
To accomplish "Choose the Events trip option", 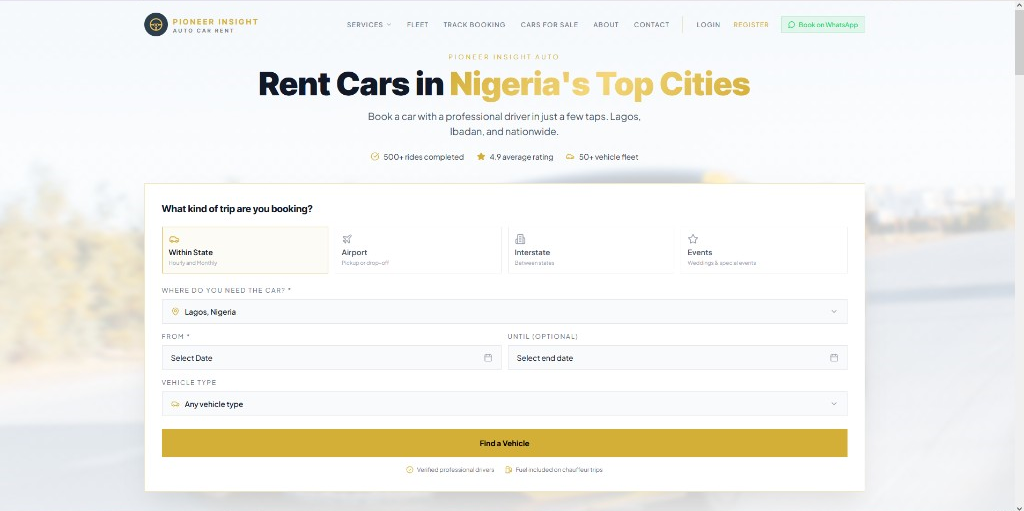I will (764, 250).
